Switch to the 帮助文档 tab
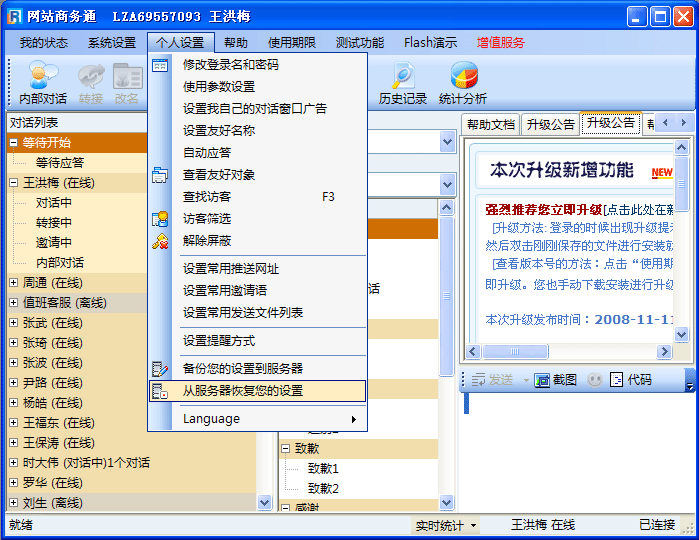 point(491,124)
